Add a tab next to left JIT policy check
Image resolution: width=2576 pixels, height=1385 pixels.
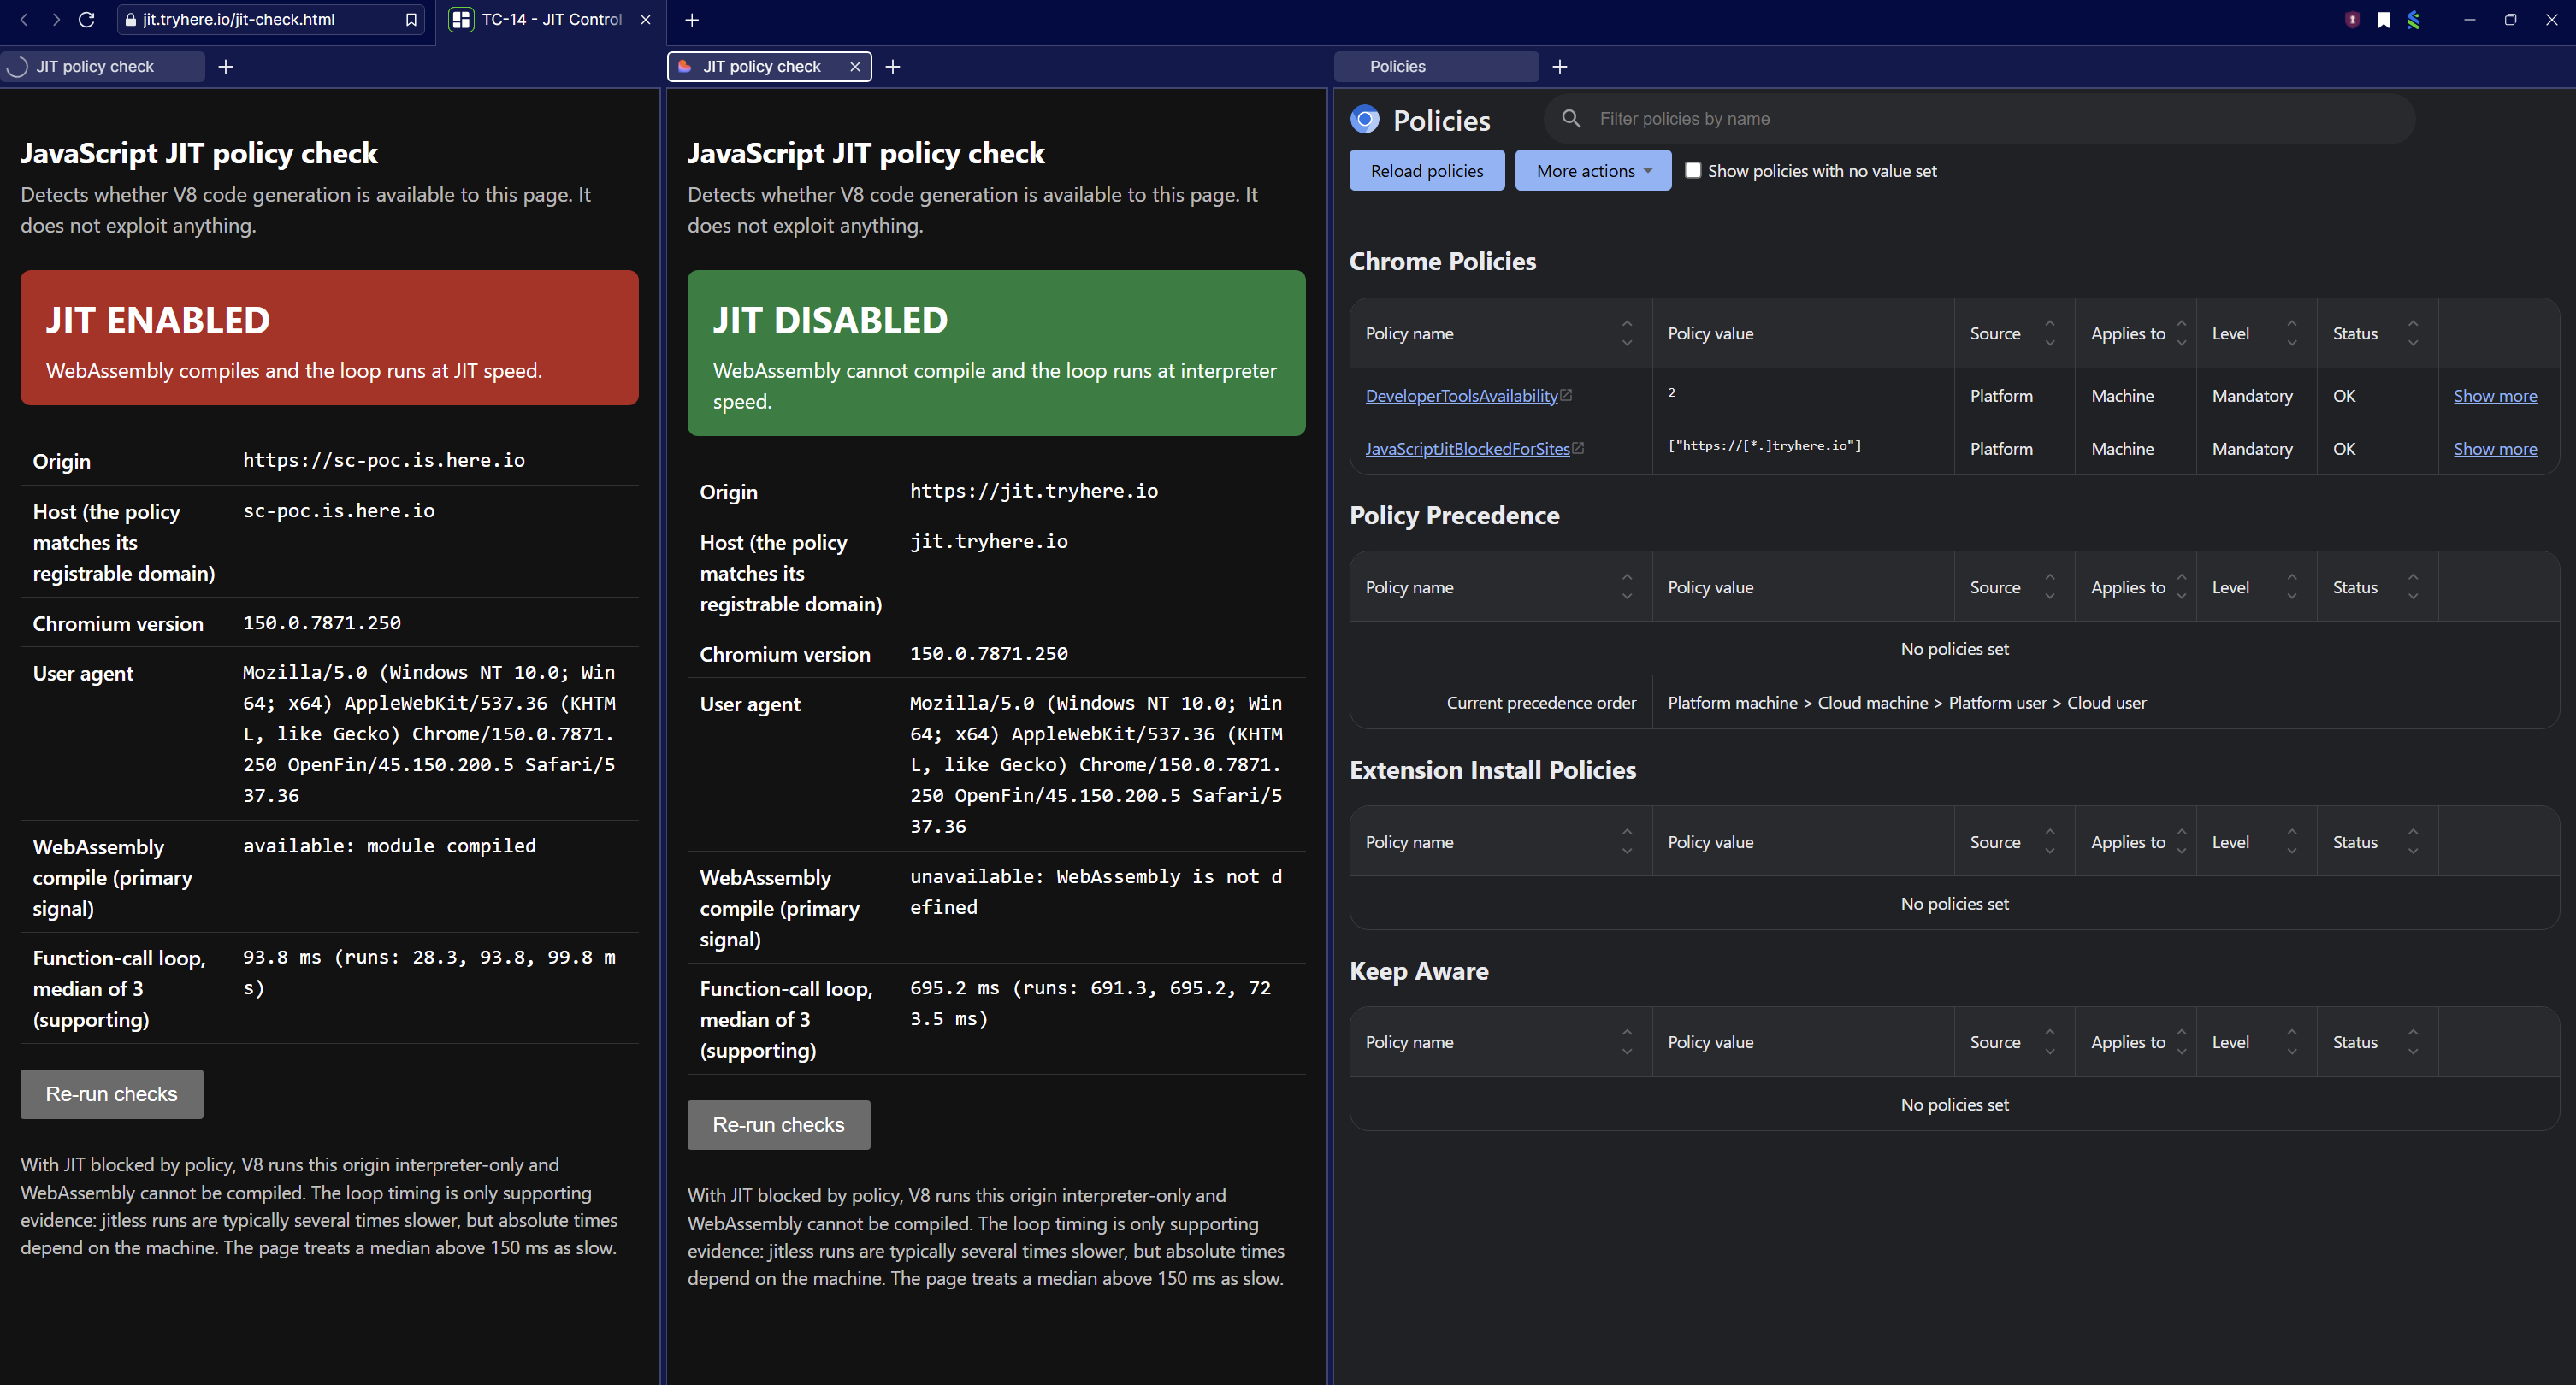click(x=226, y=66)
